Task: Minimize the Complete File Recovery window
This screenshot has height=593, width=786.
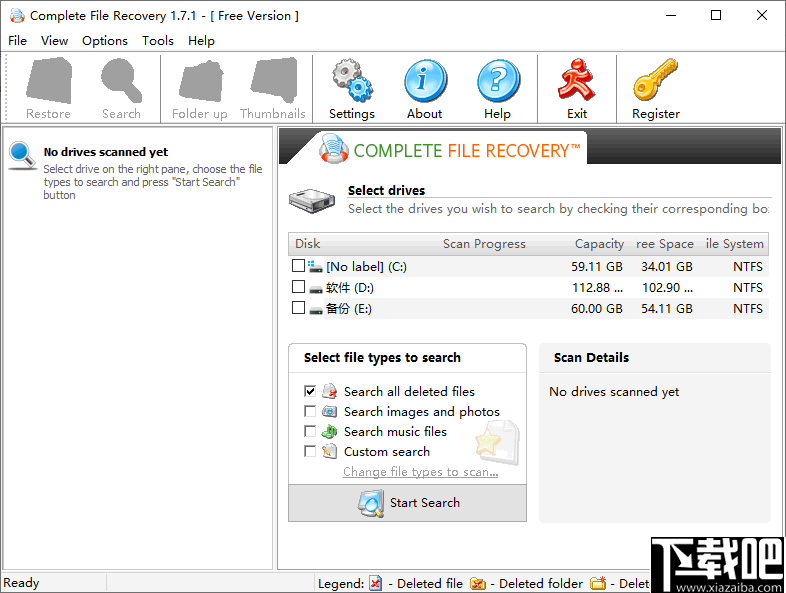Action: [x=671, y=16]
